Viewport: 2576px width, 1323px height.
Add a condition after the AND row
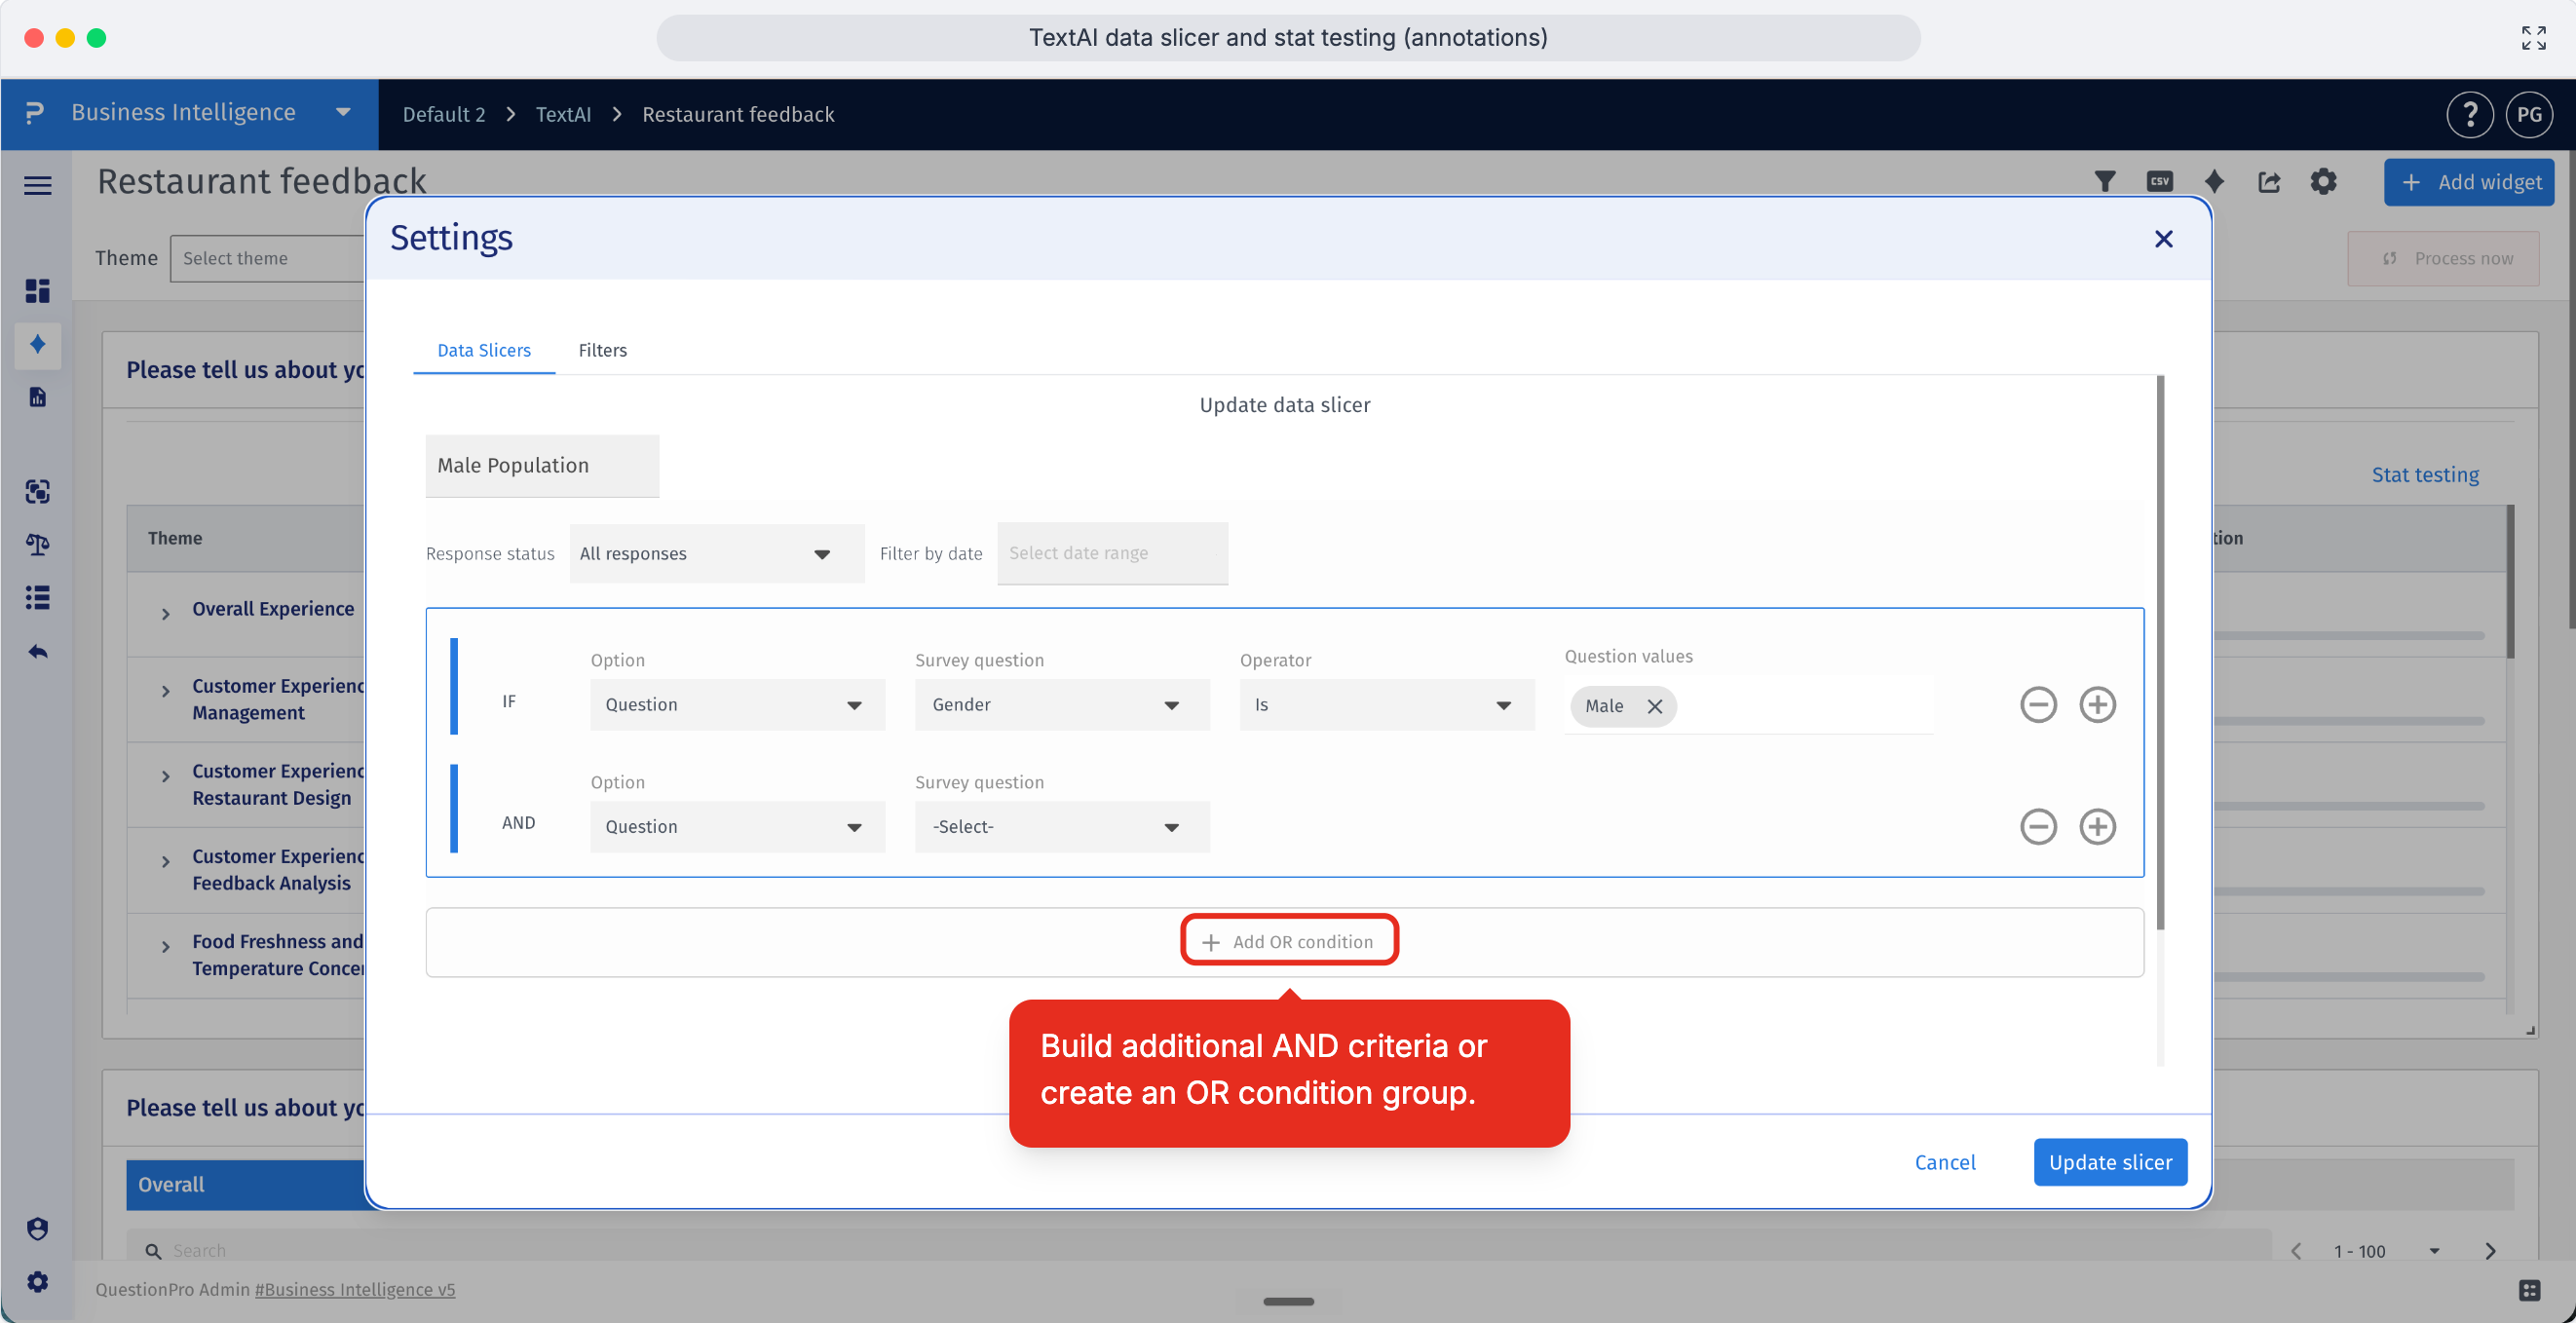tap(2097, 827)
